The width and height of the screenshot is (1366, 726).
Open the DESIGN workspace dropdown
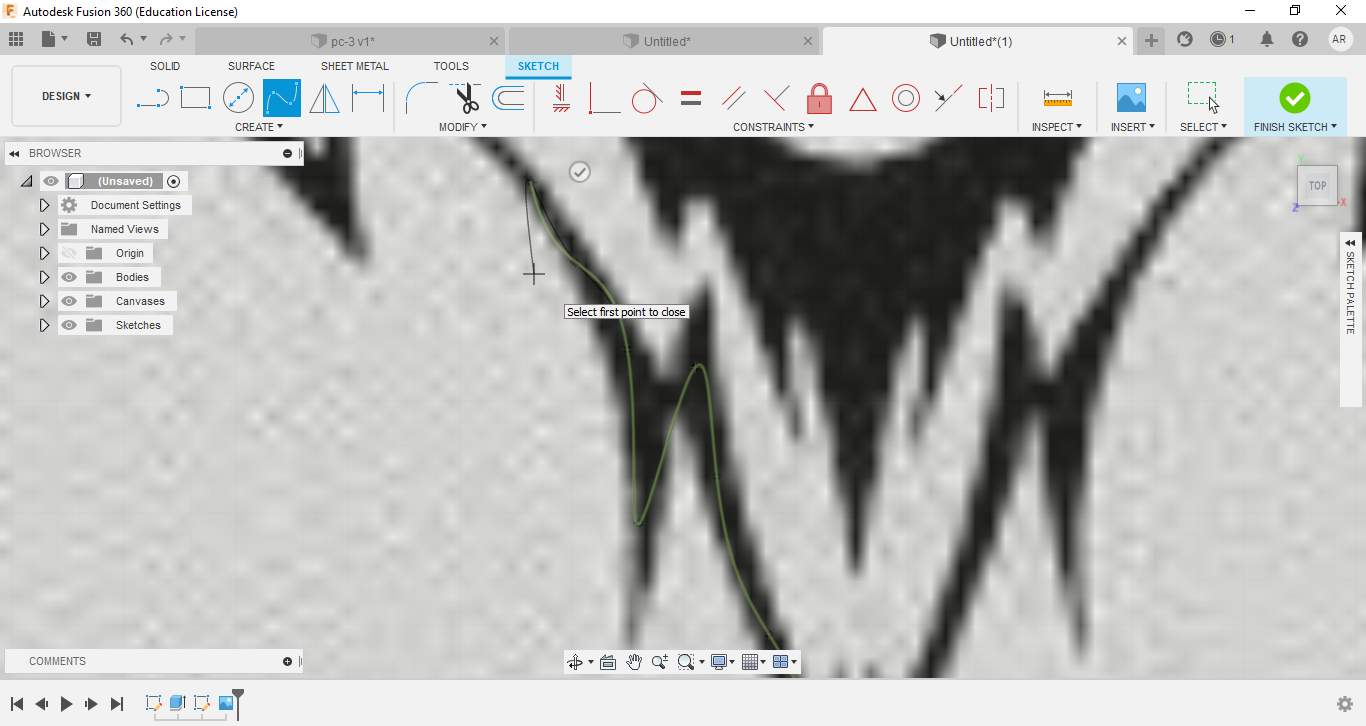[x=66, y=96]
